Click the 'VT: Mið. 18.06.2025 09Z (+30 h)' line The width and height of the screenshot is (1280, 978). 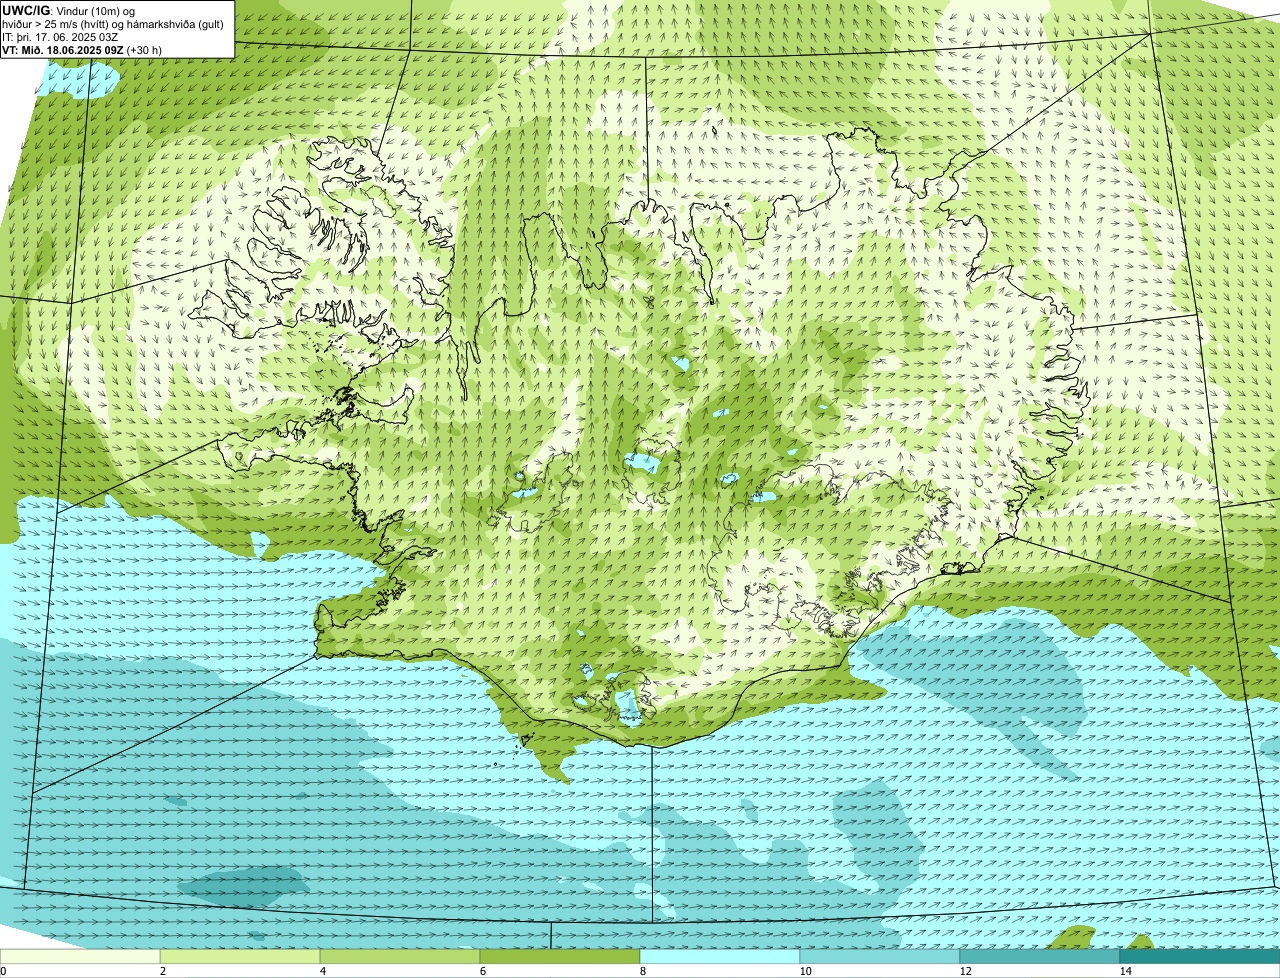pos(82,50)
